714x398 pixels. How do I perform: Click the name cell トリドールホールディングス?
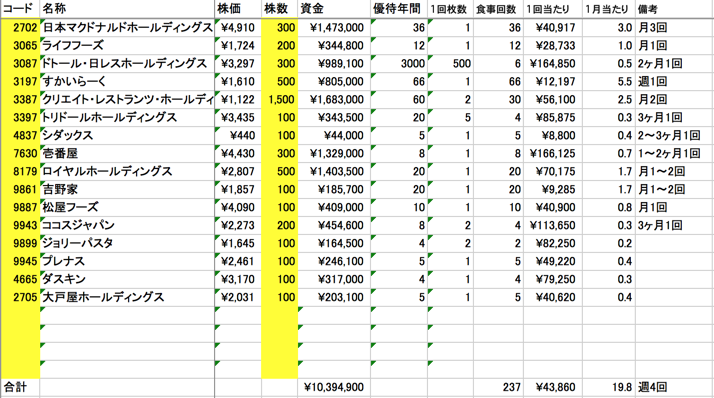point(127,117)
